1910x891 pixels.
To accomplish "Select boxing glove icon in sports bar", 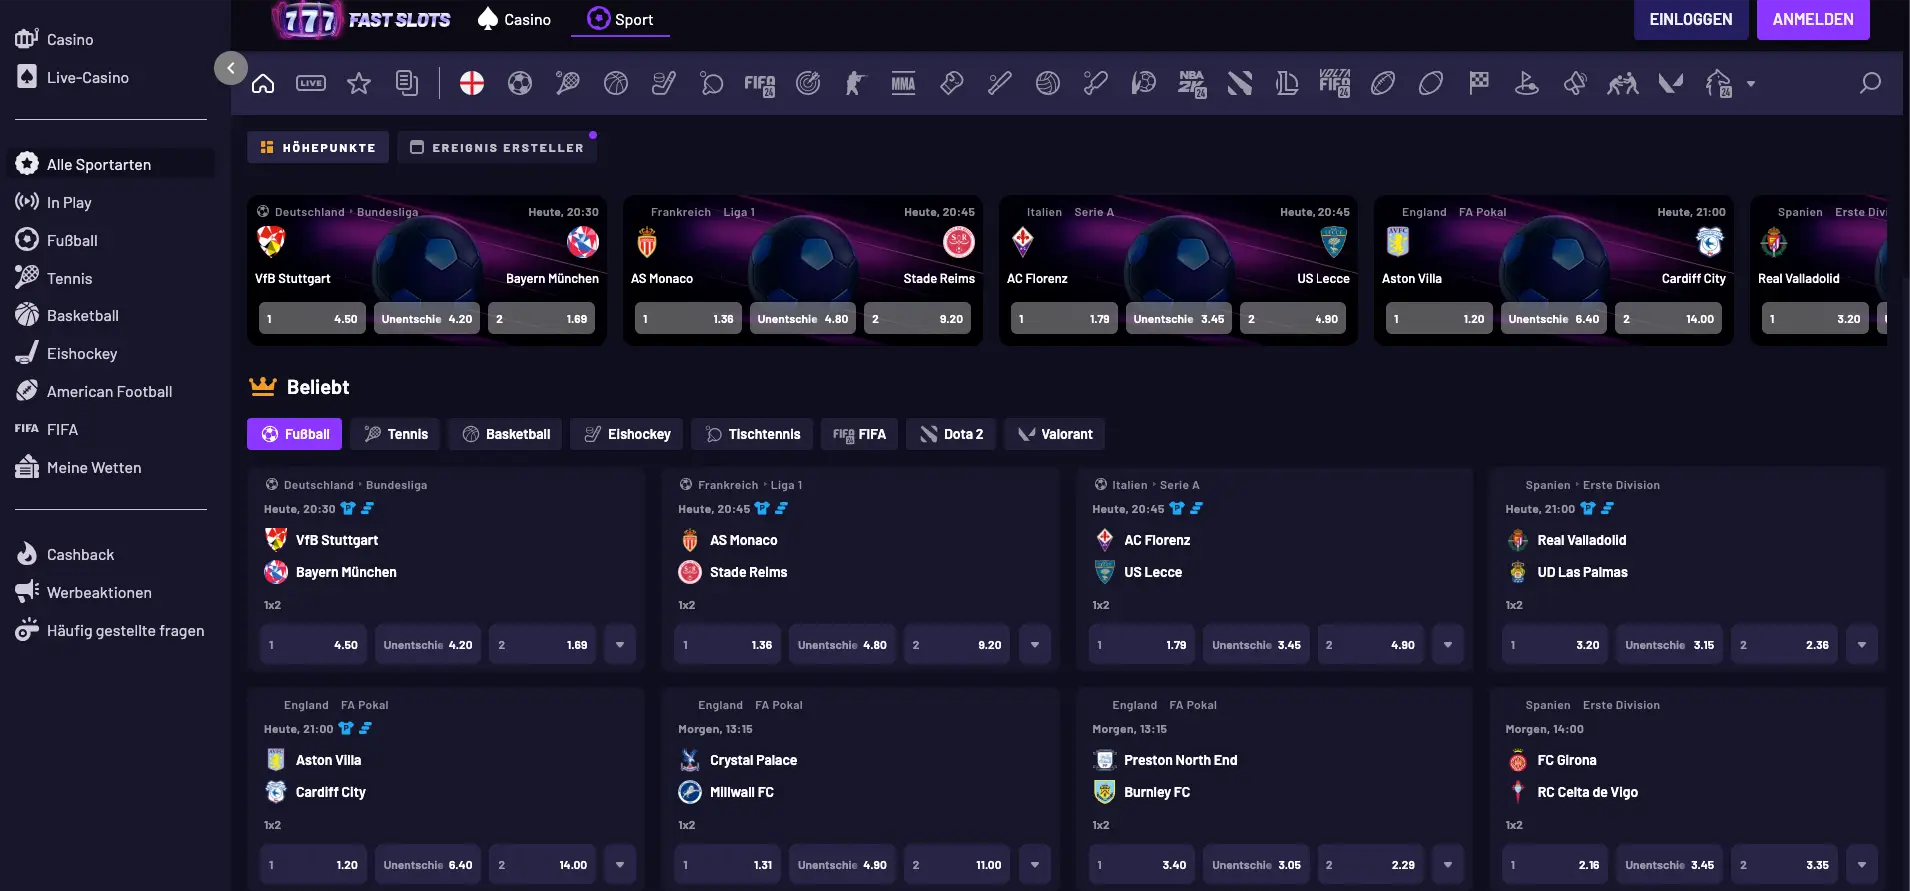I will click(x=952, y=84).
